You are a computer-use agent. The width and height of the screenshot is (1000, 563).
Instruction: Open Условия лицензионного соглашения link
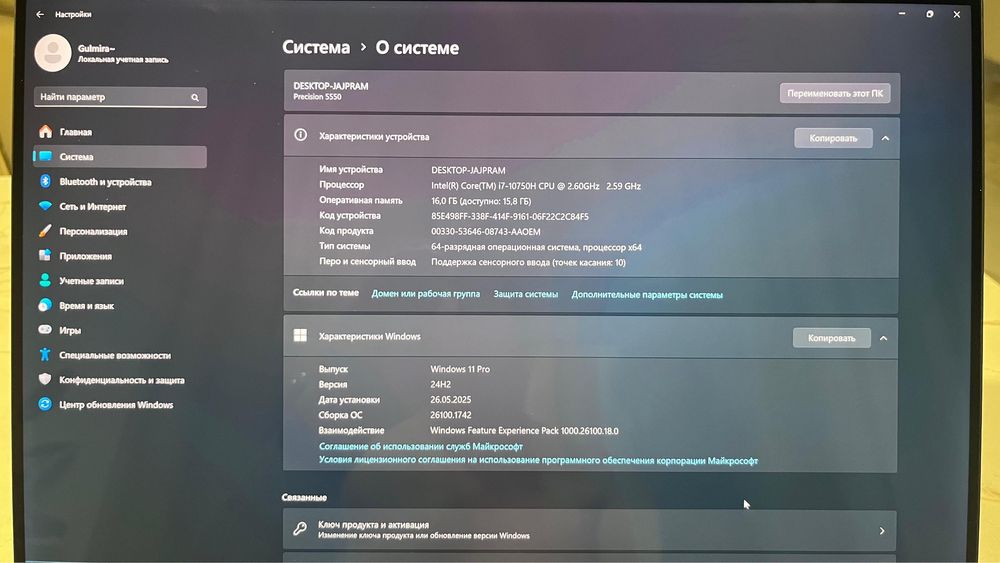pos(538,460)
